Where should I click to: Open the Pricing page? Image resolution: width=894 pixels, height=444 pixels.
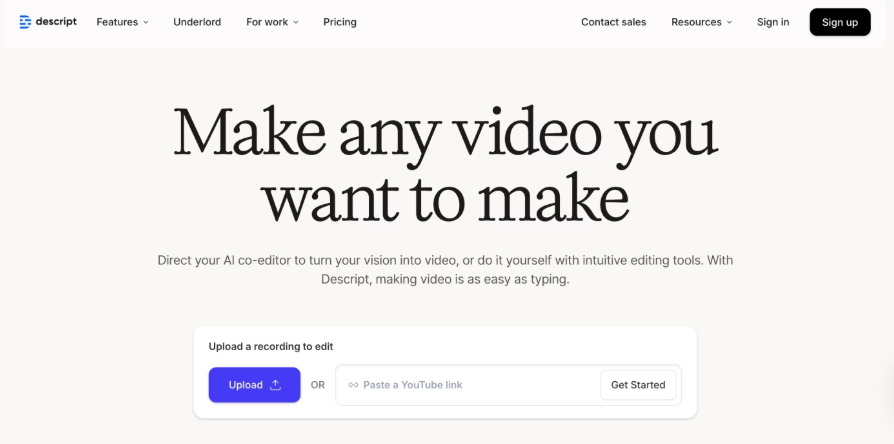point(340,22)
